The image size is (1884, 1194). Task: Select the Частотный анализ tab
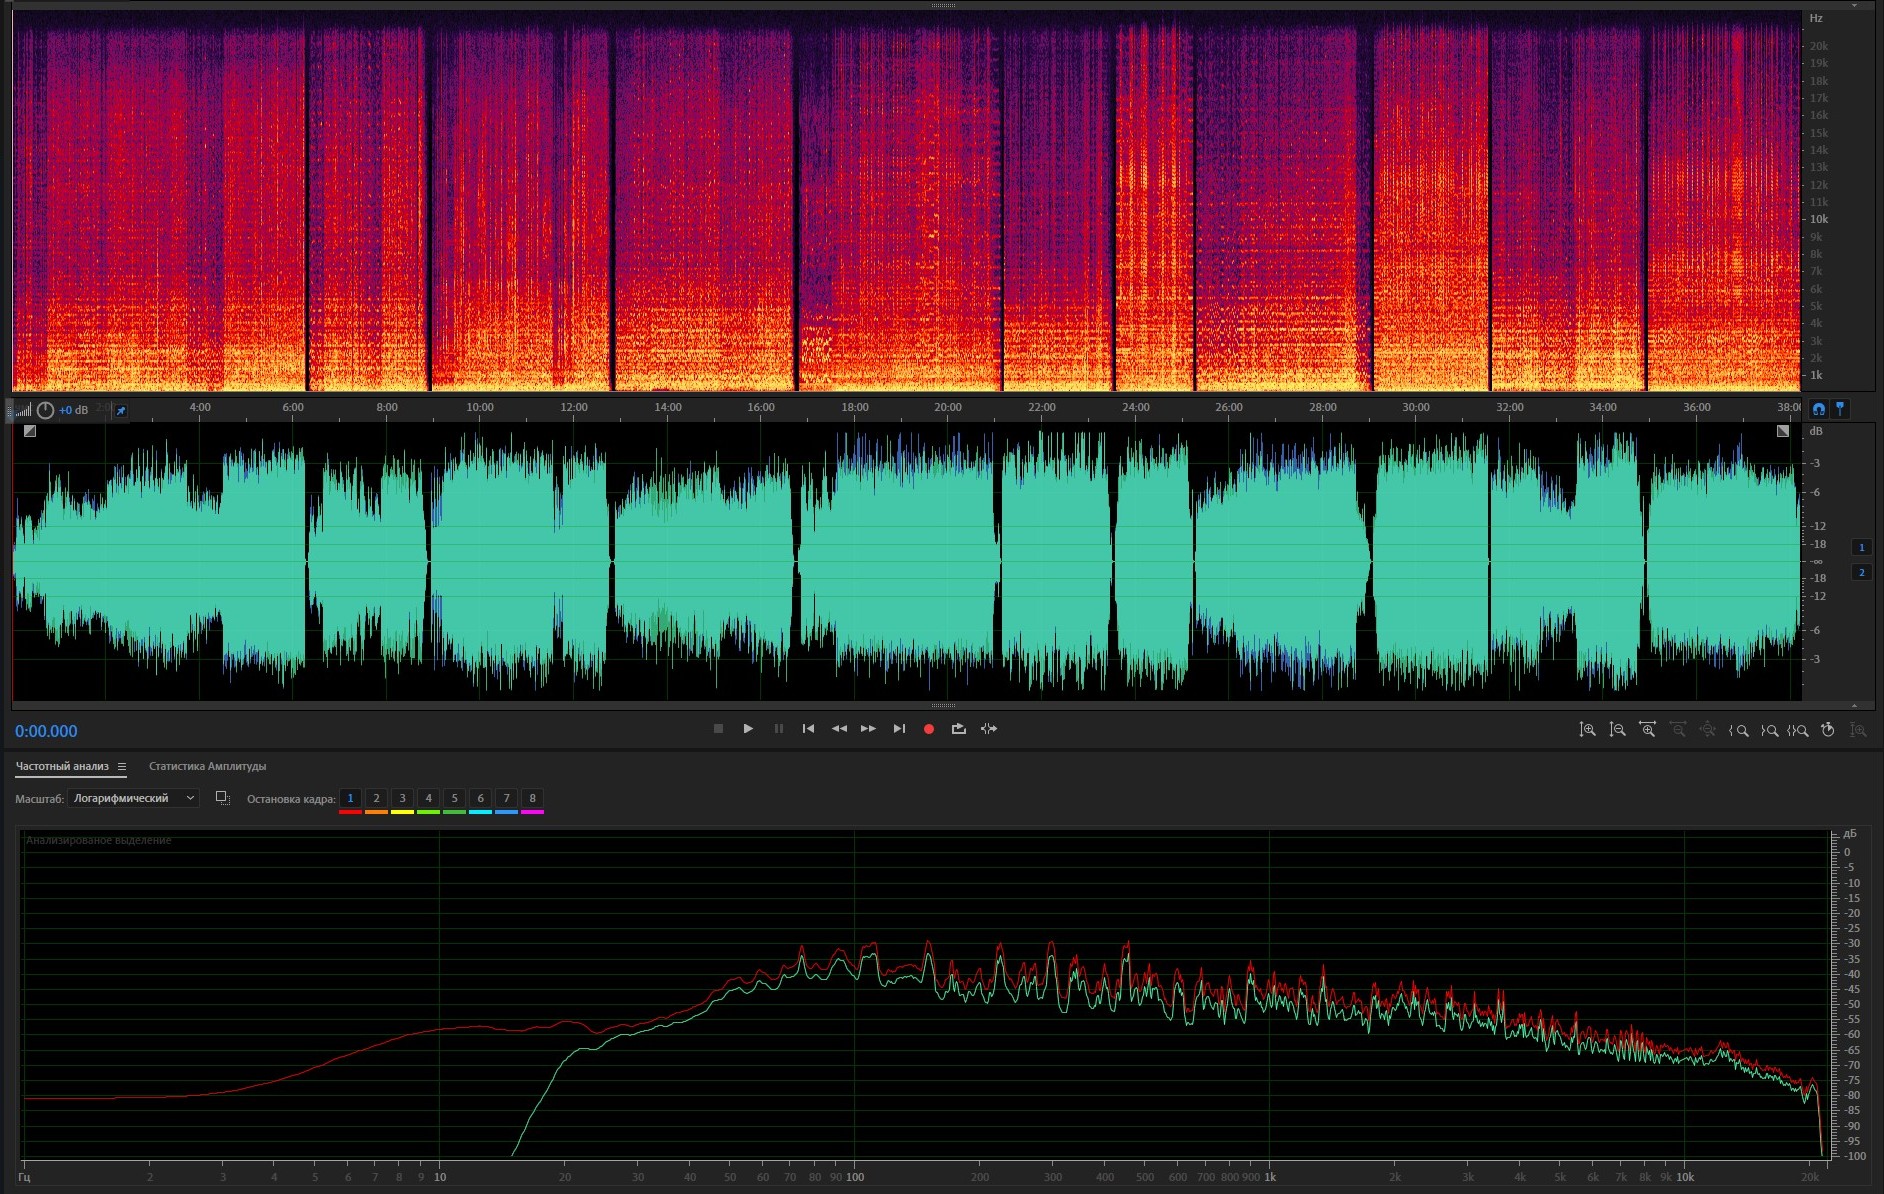[x=62, y=767]
